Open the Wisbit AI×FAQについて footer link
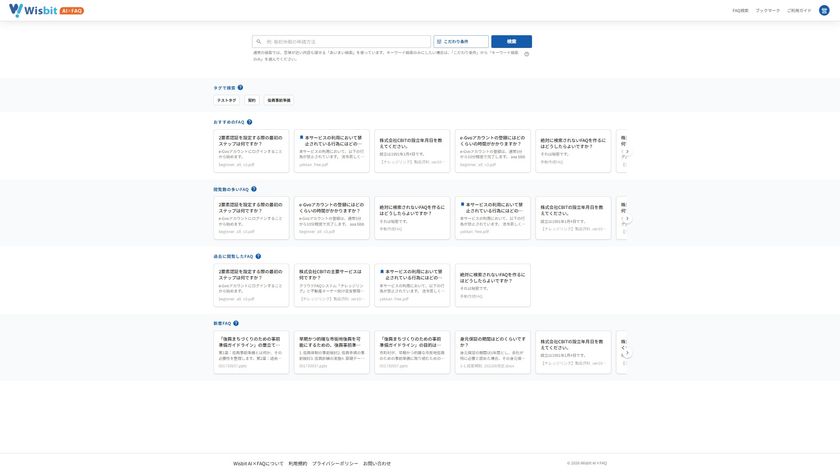 258,463
